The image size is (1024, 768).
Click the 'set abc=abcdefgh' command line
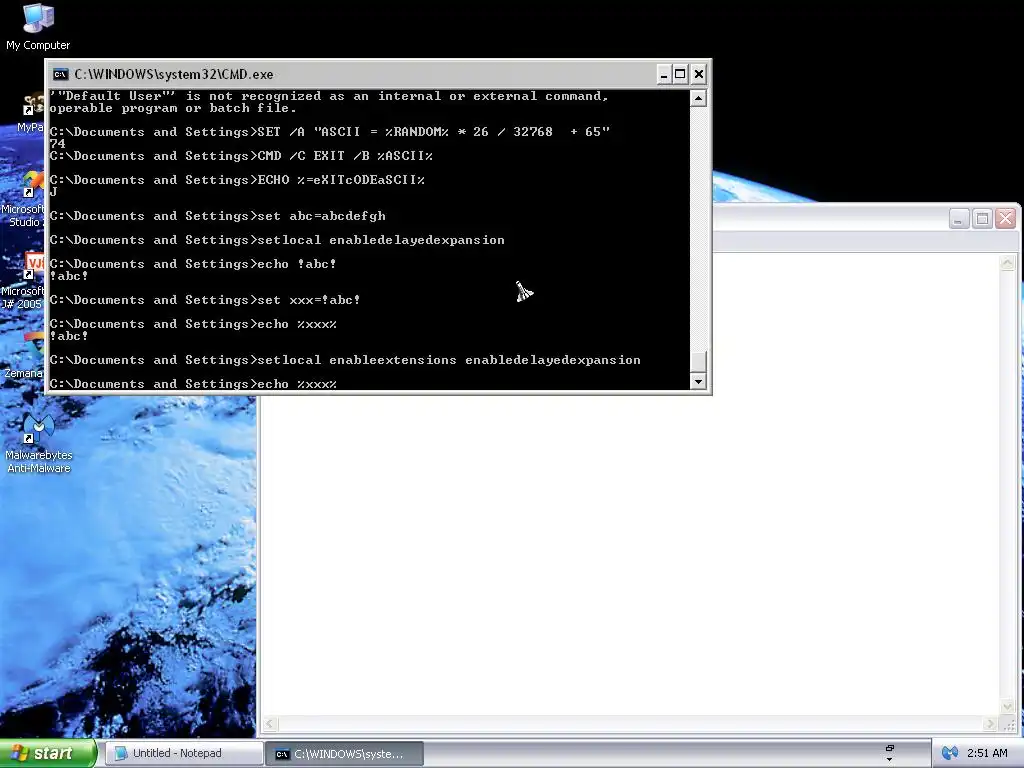(217, 216)
